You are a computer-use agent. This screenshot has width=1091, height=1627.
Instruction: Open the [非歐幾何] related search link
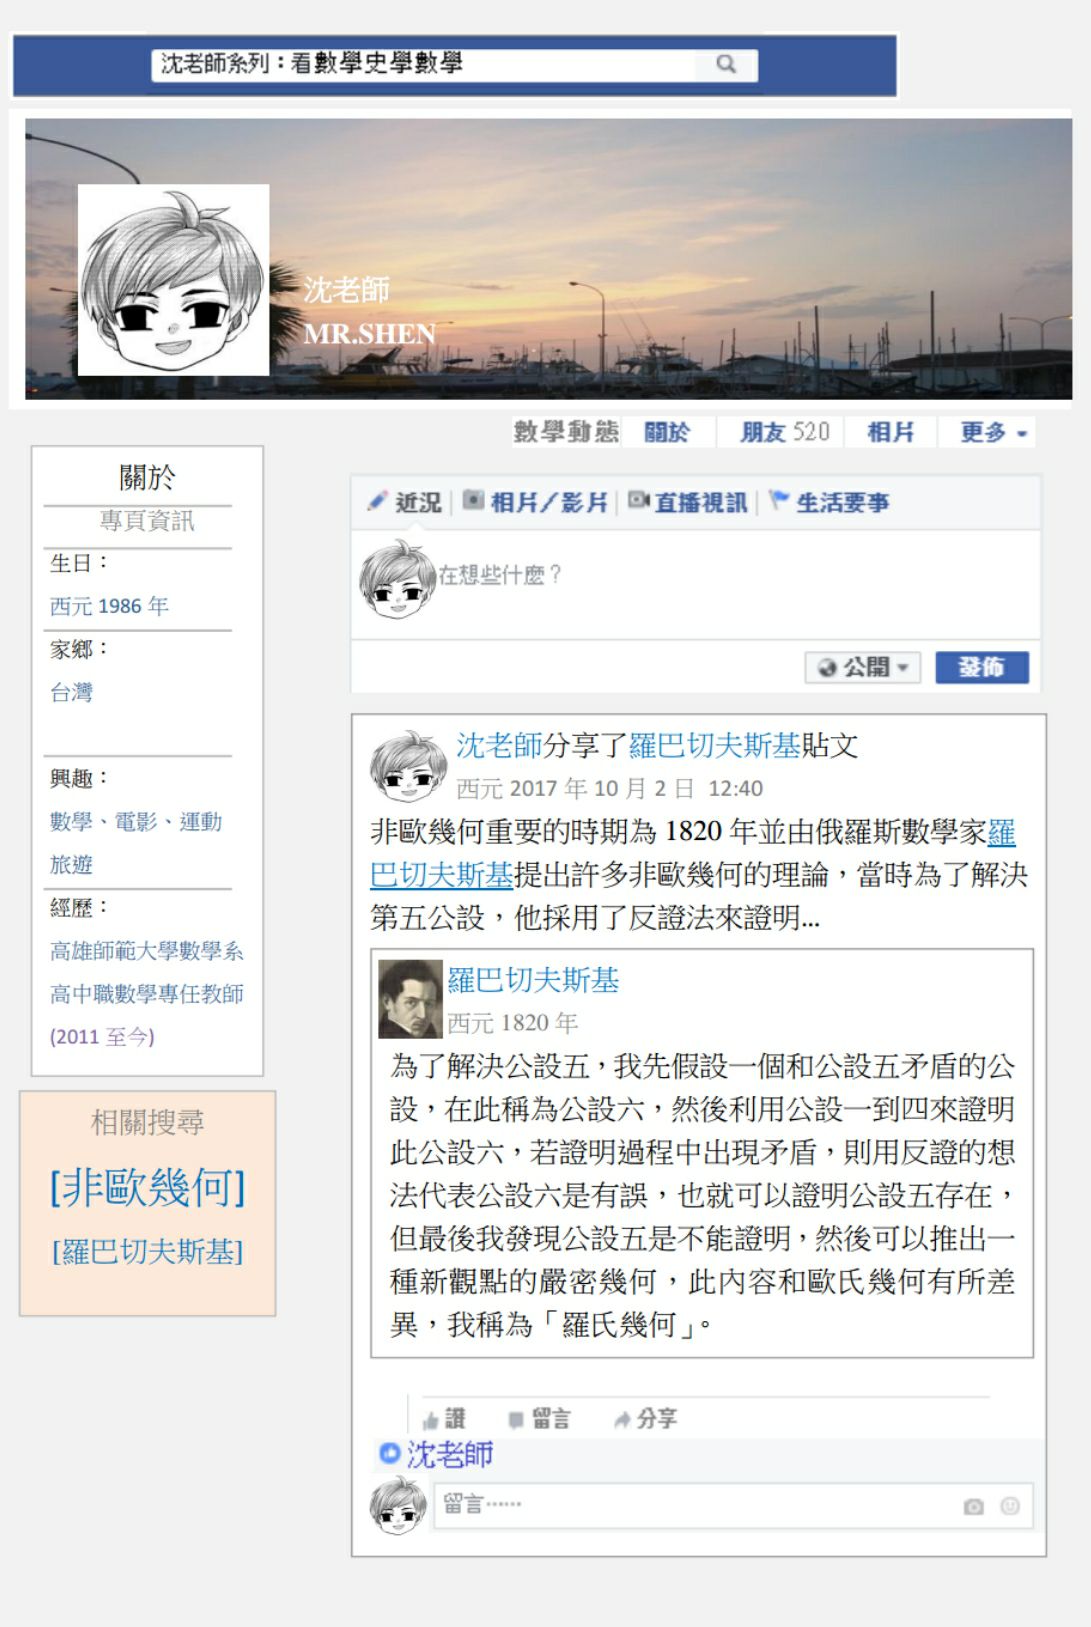tap(147, 1188)
